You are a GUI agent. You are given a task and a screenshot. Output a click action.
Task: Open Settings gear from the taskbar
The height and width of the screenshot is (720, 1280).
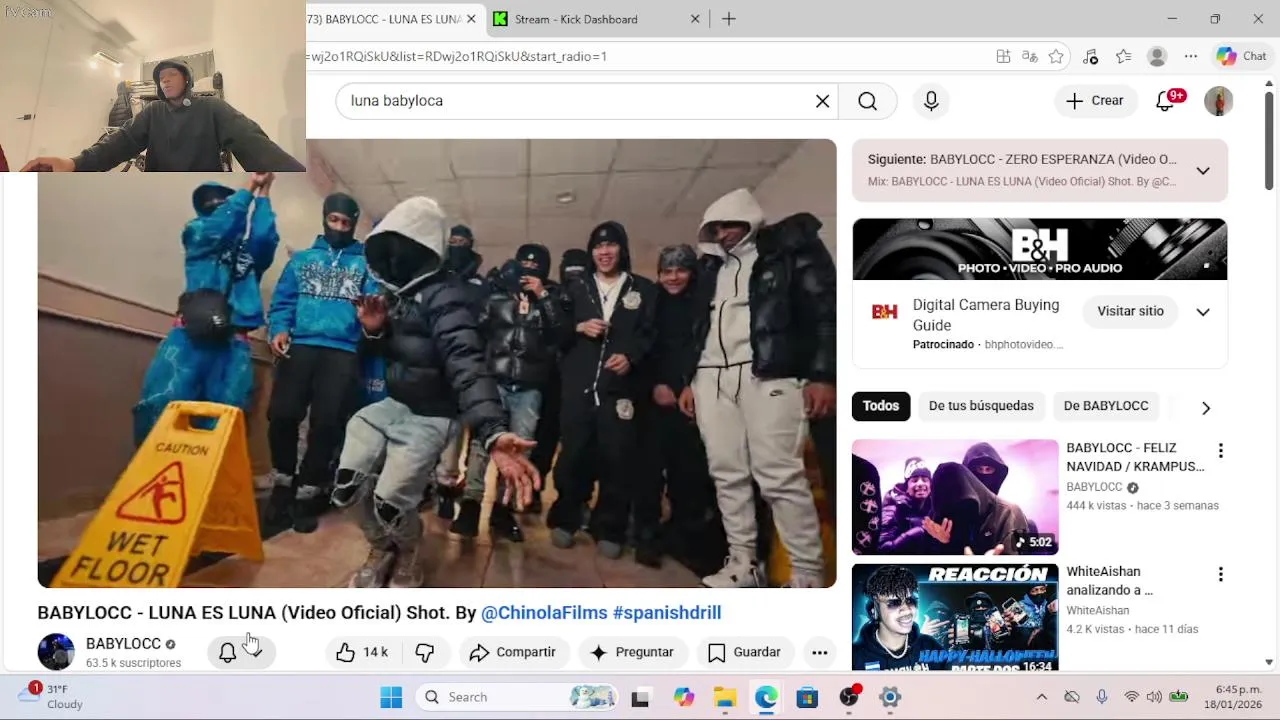(890, 698)
